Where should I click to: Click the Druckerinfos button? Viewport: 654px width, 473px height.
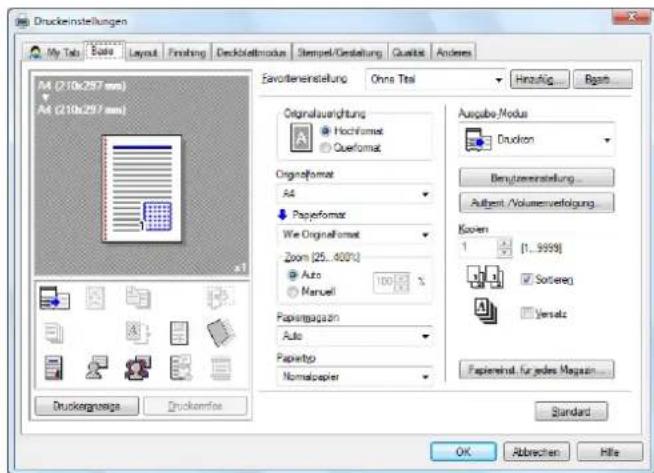tap(195, 406)
